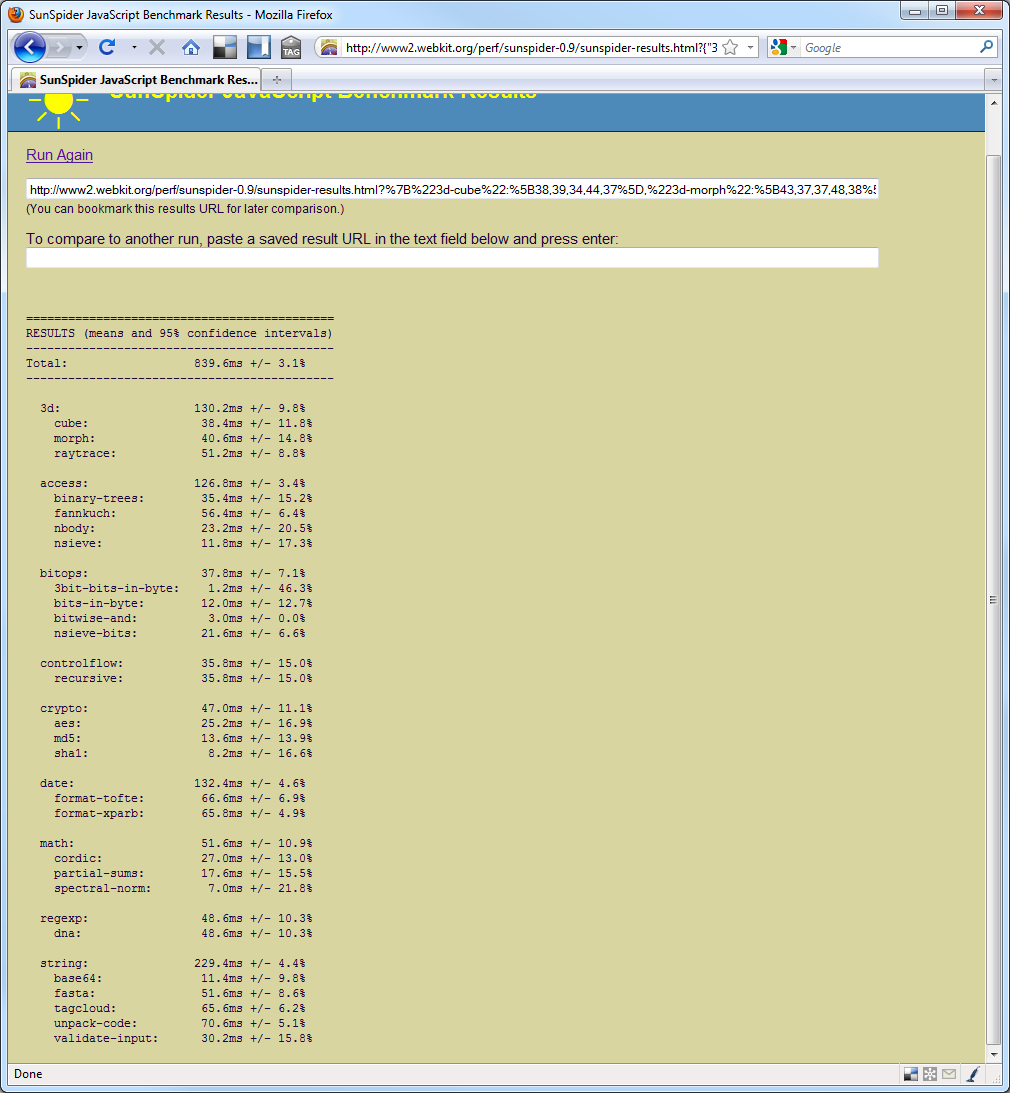Image resolution: width=1010 pixels, height=1093 pixels.
Task: Click the scrollbar down arrow
Action: (993, 1055)
